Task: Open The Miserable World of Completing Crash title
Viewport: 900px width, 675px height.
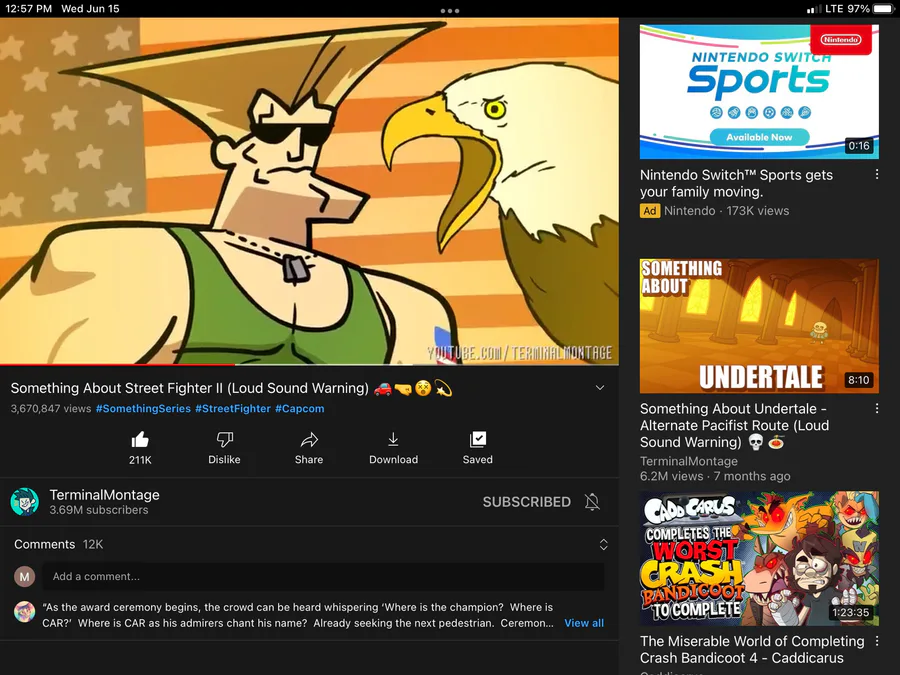Action: pos(752,649)
